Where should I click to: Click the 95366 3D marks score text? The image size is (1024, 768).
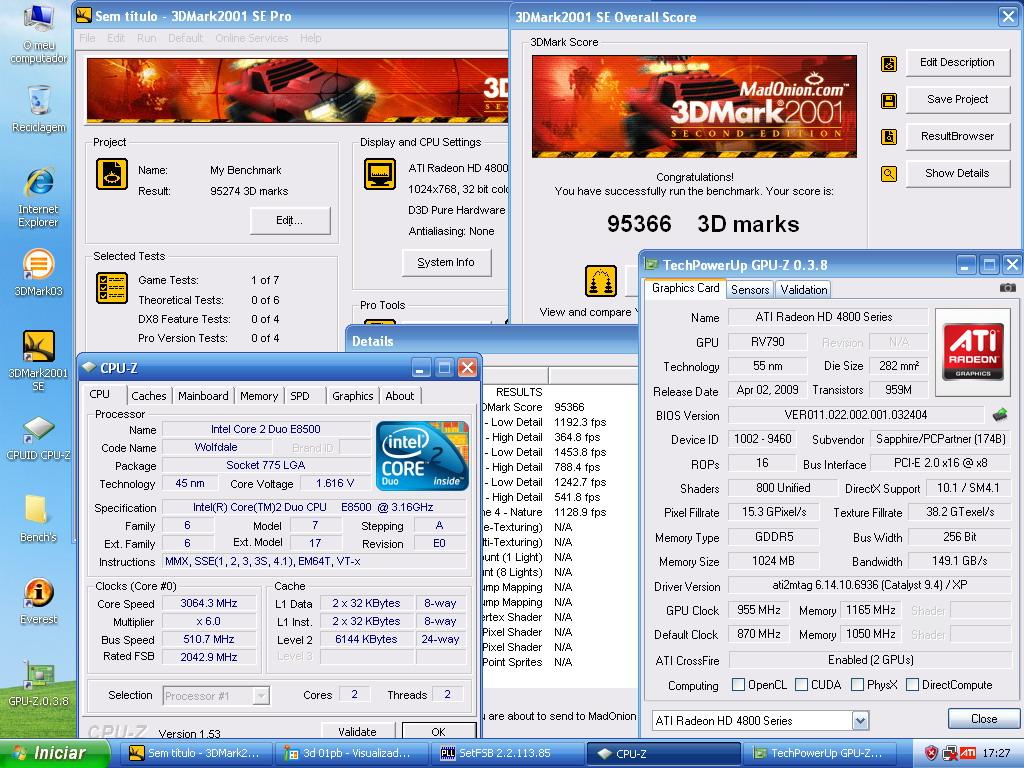[x=703, y=224]
